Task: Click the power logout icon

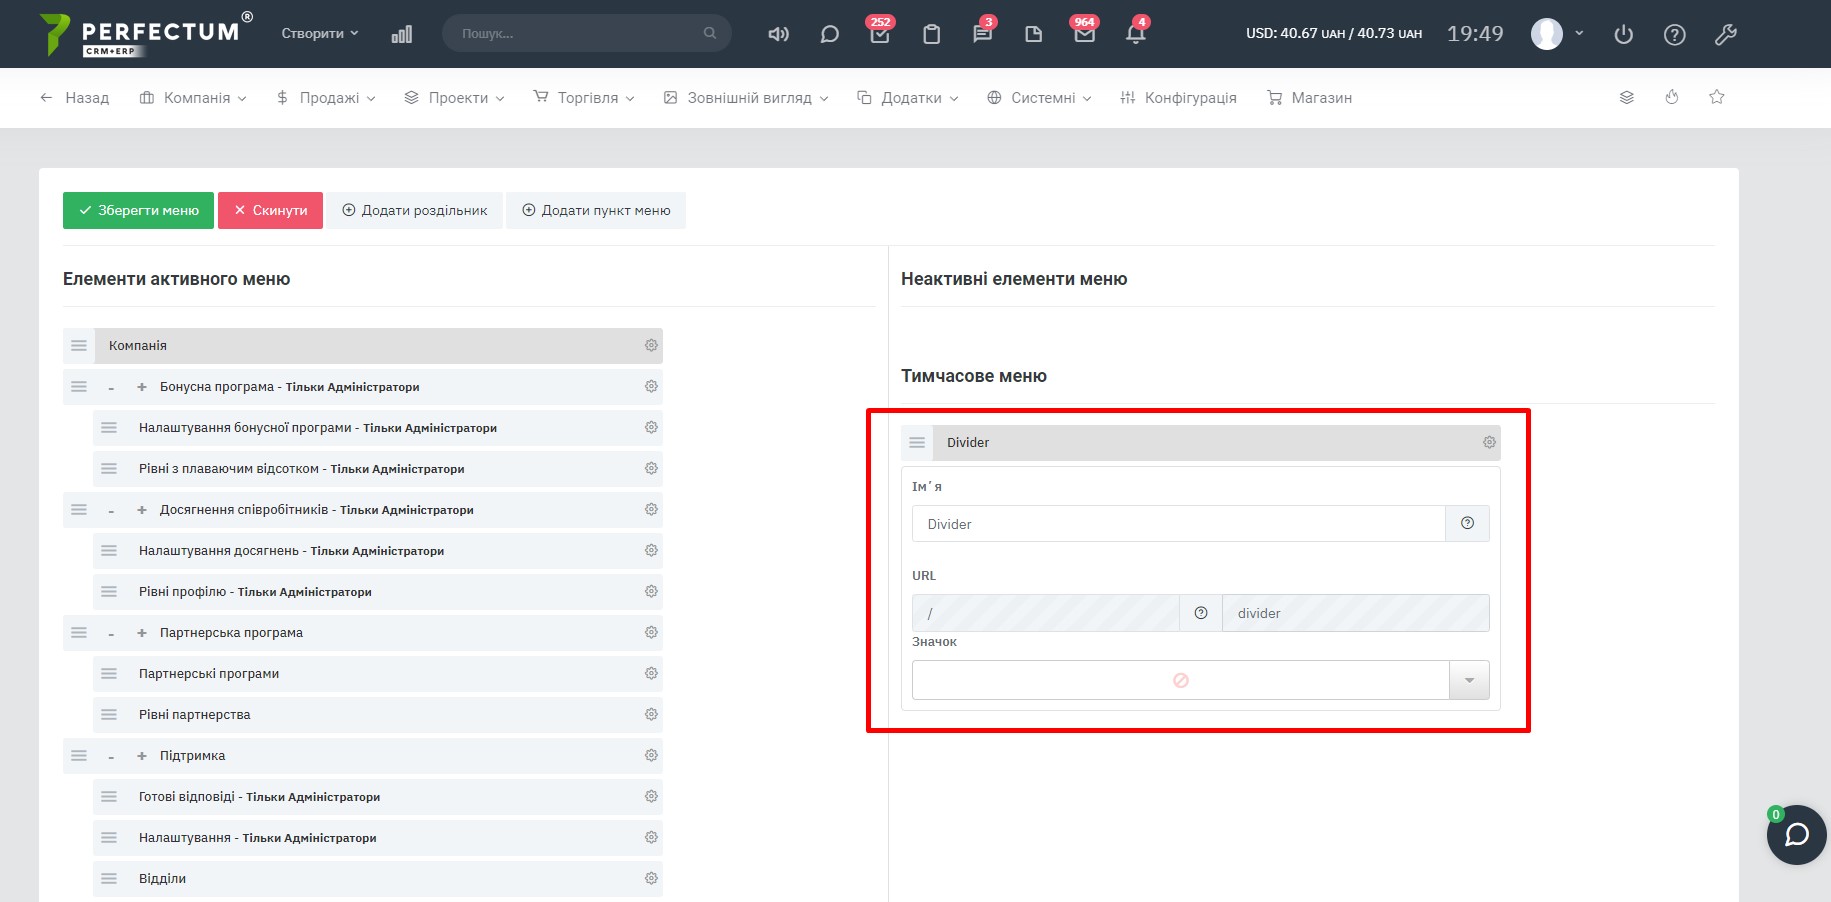Action: click(x=1623, y=34)
